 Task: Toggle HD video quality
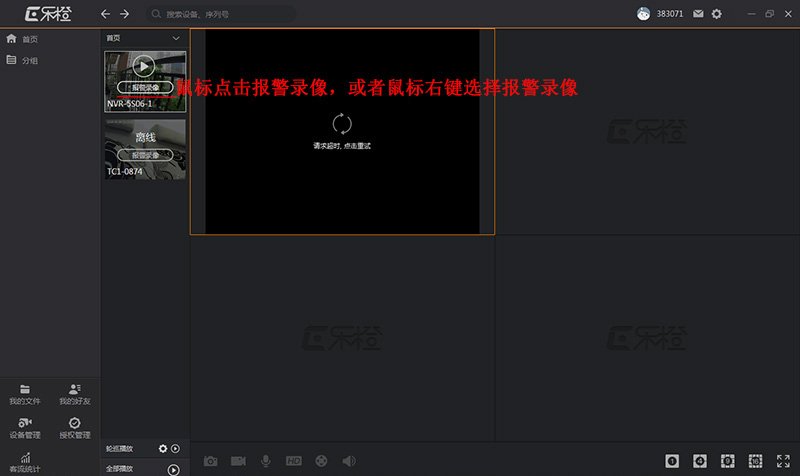click(x=294, y=461)
